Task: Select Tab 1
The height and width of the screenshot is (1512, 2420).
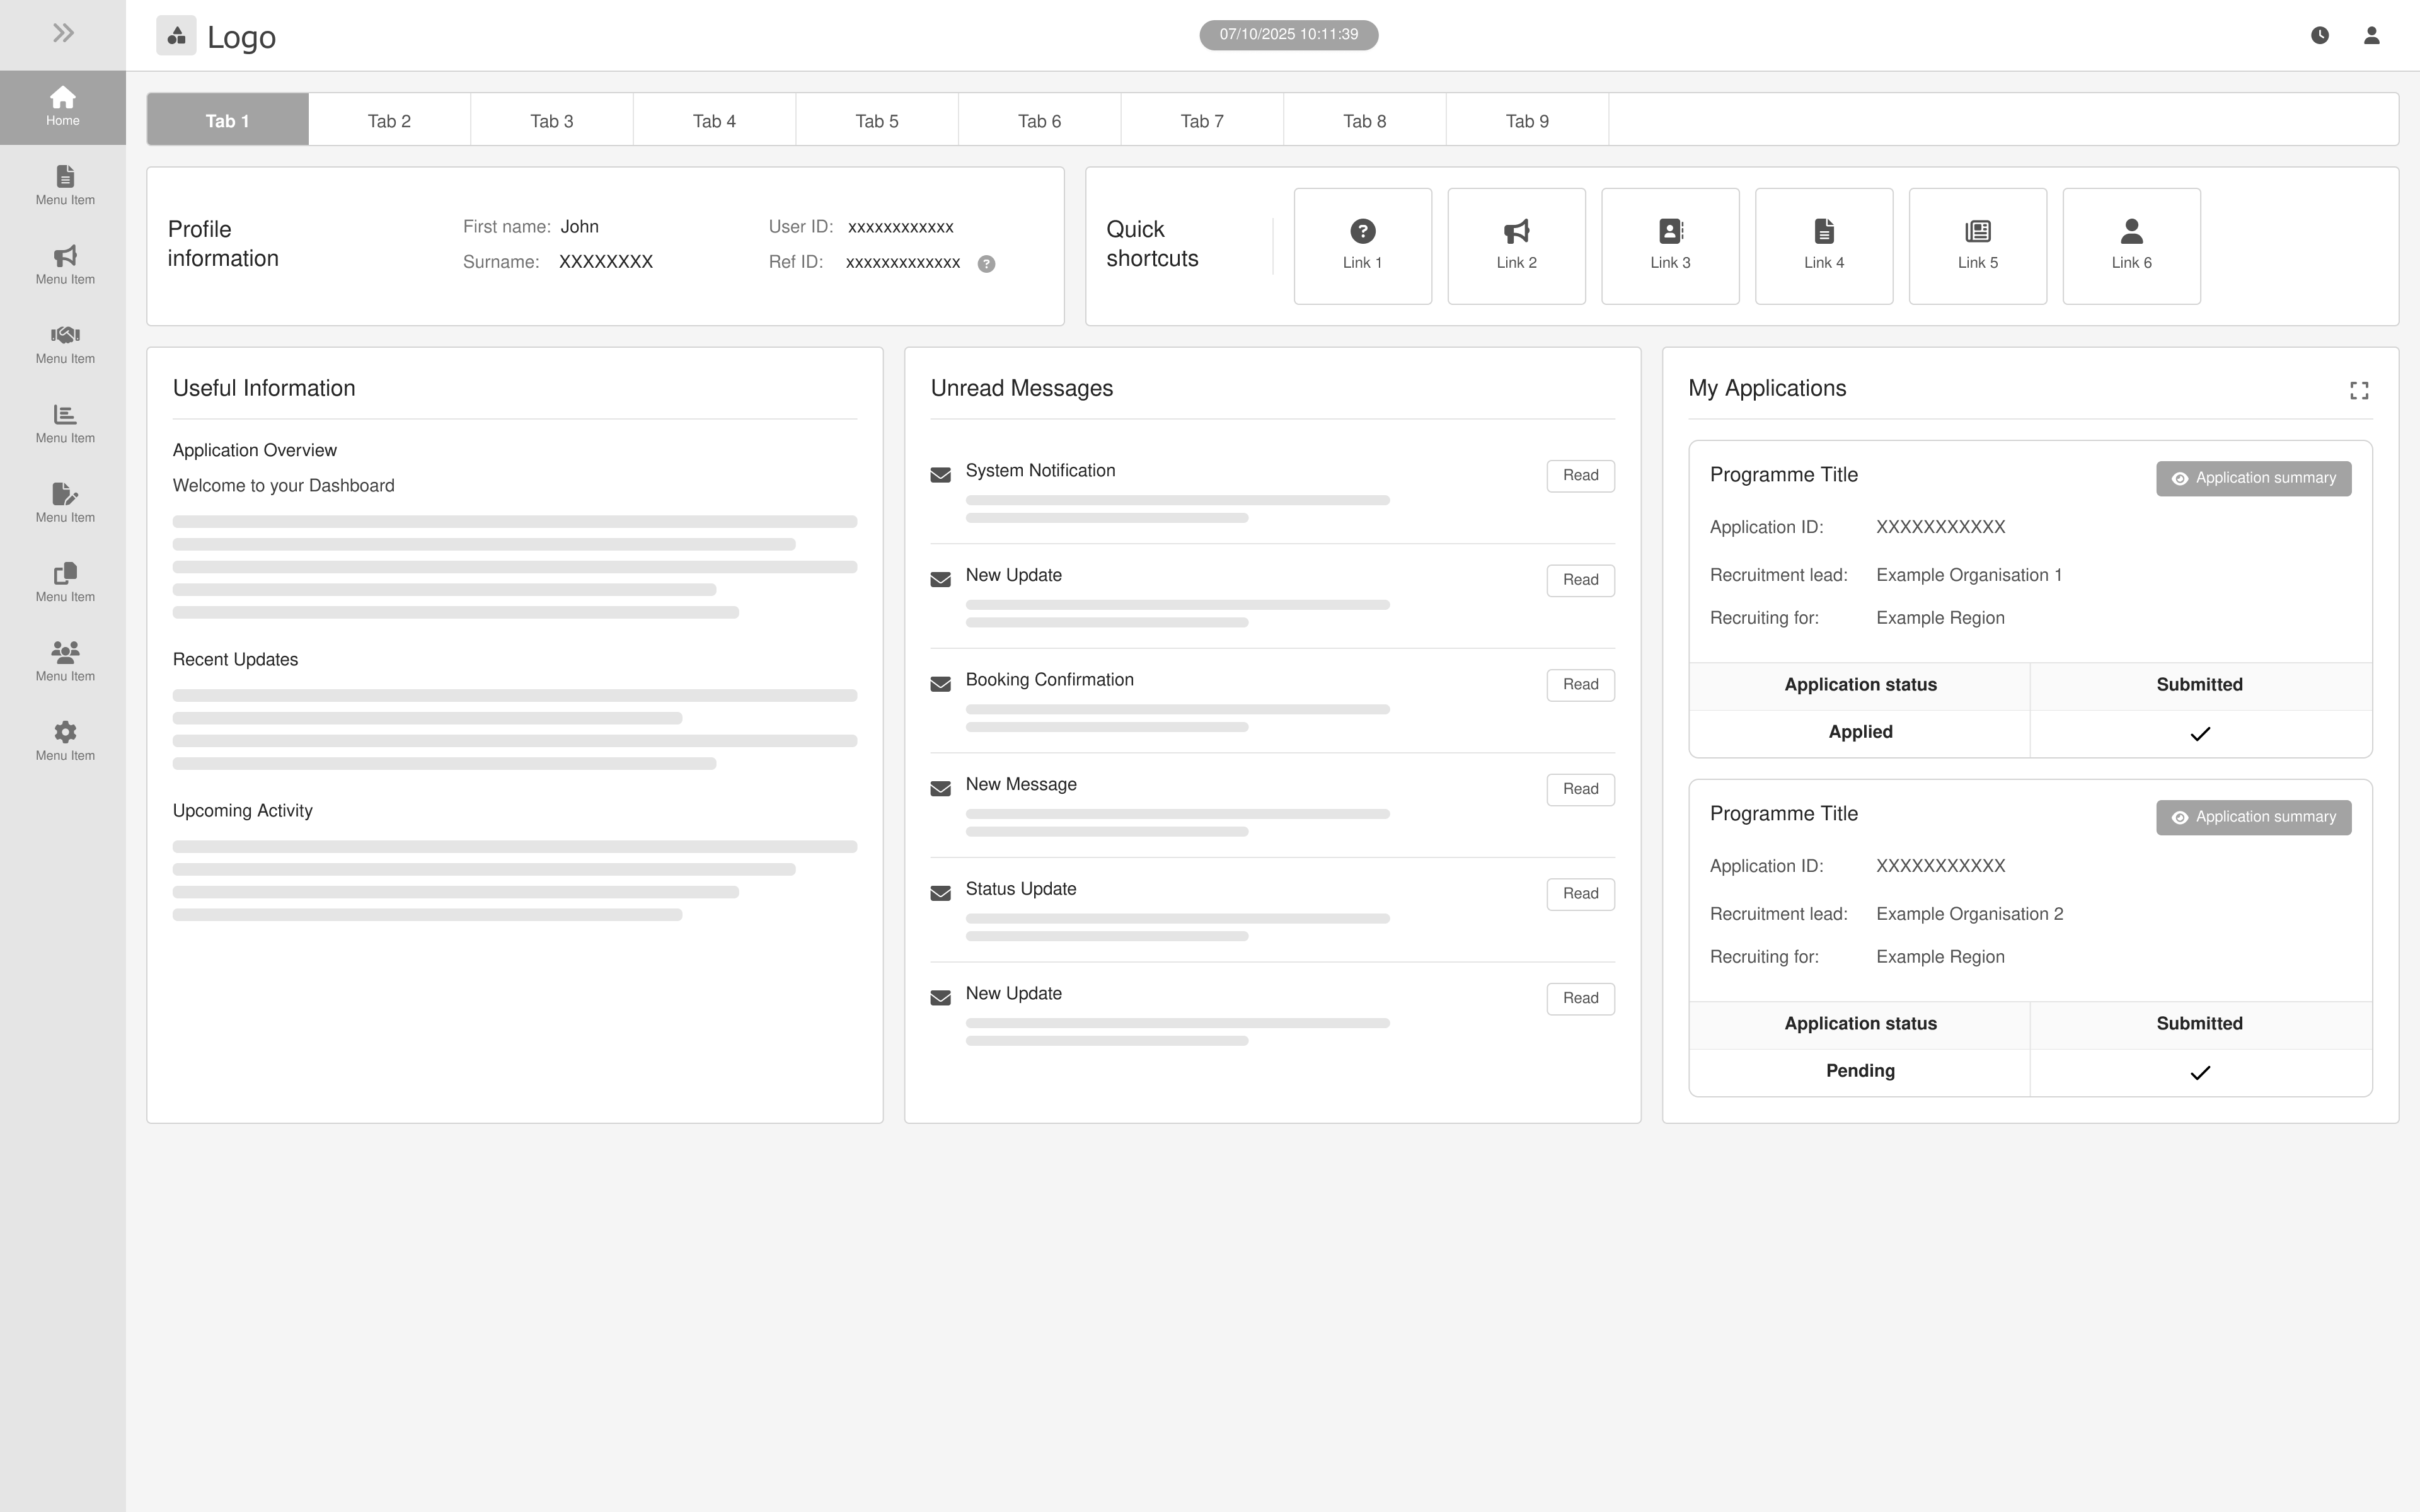Action: click(227, 120)
